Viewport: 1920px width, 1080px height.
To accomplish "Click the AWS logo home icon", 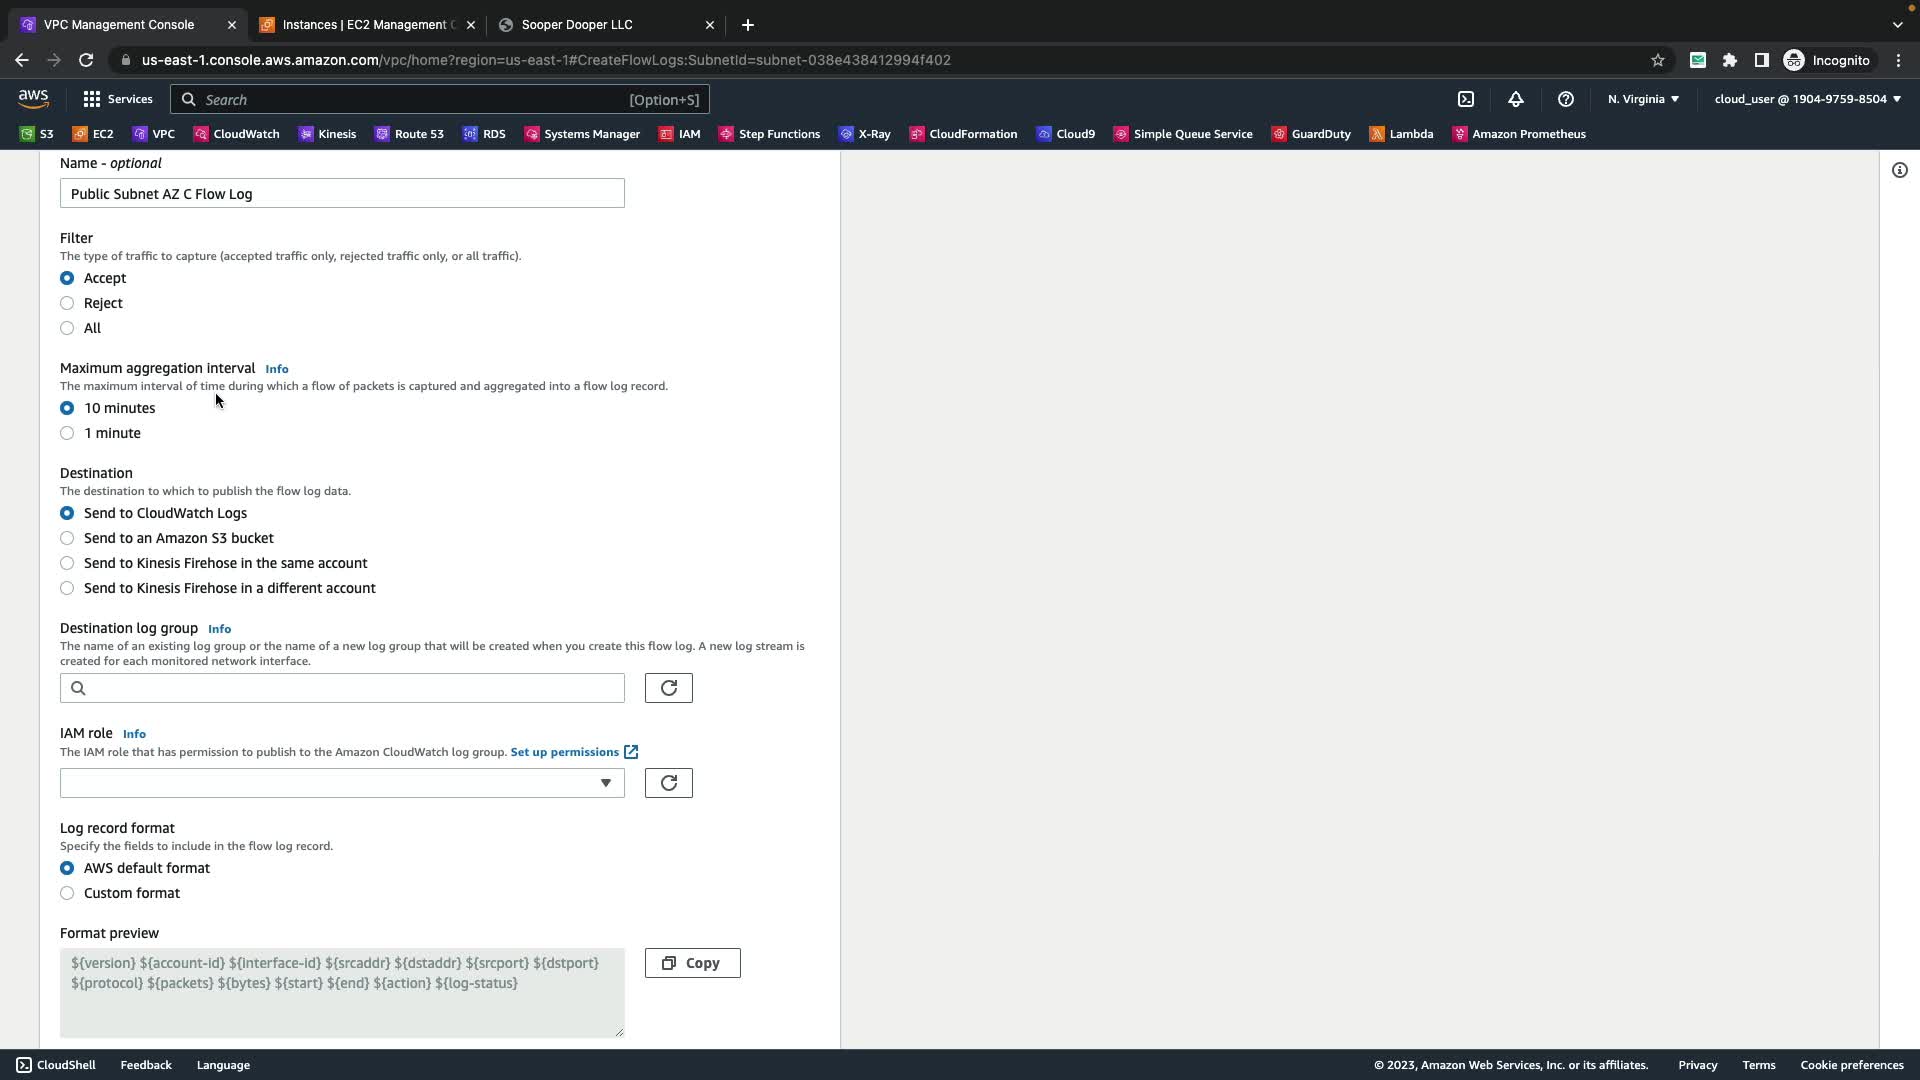I will [x=33, y=98].
